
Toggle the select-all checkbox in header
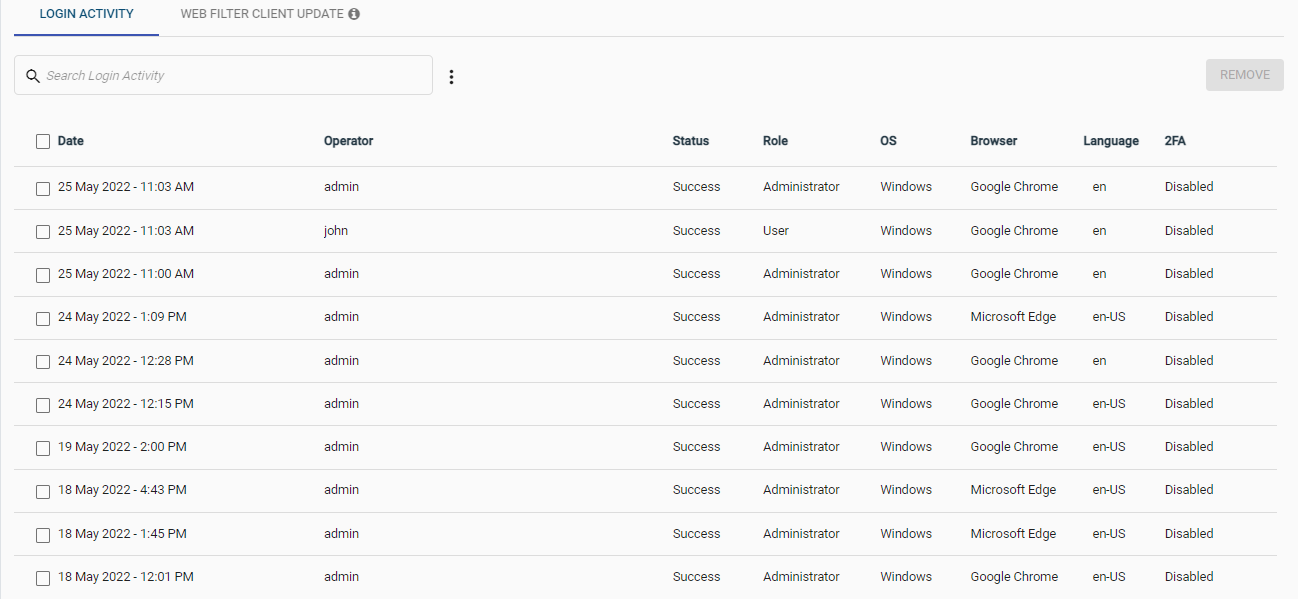pos(43,142)
